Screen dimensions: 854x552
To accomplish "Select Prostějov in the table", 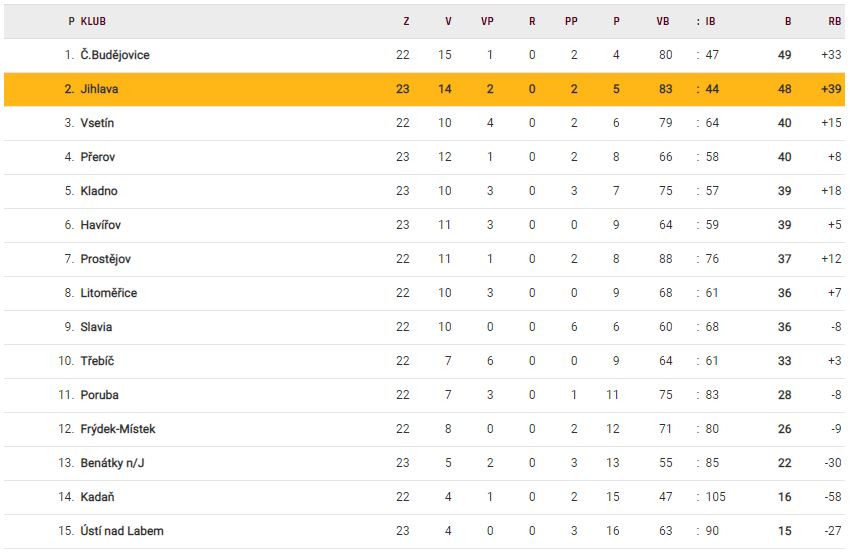I will 106,259.
